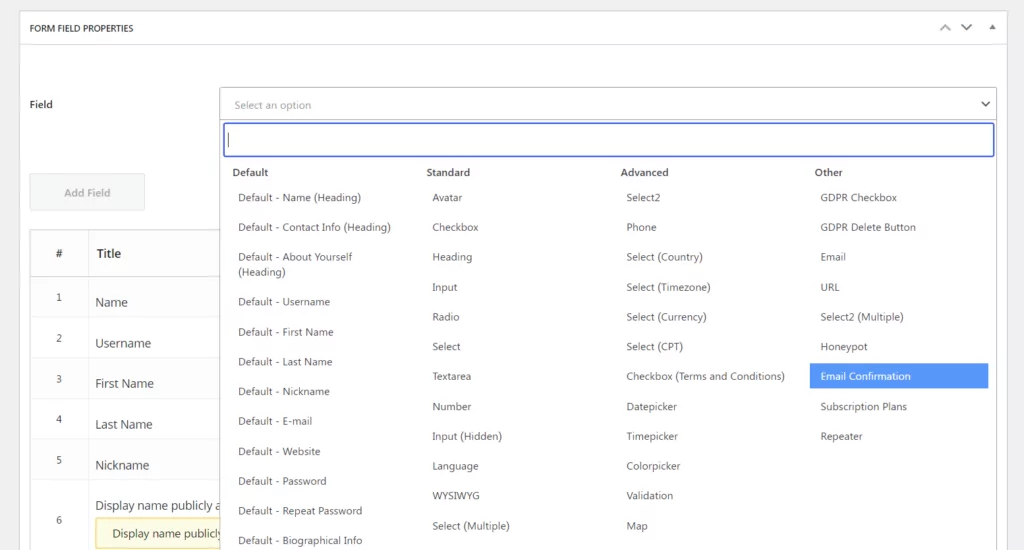The width and height of the screenshot is (1024, 550).
Task: Select the Select2 advanced option
Action: (643, 197)
